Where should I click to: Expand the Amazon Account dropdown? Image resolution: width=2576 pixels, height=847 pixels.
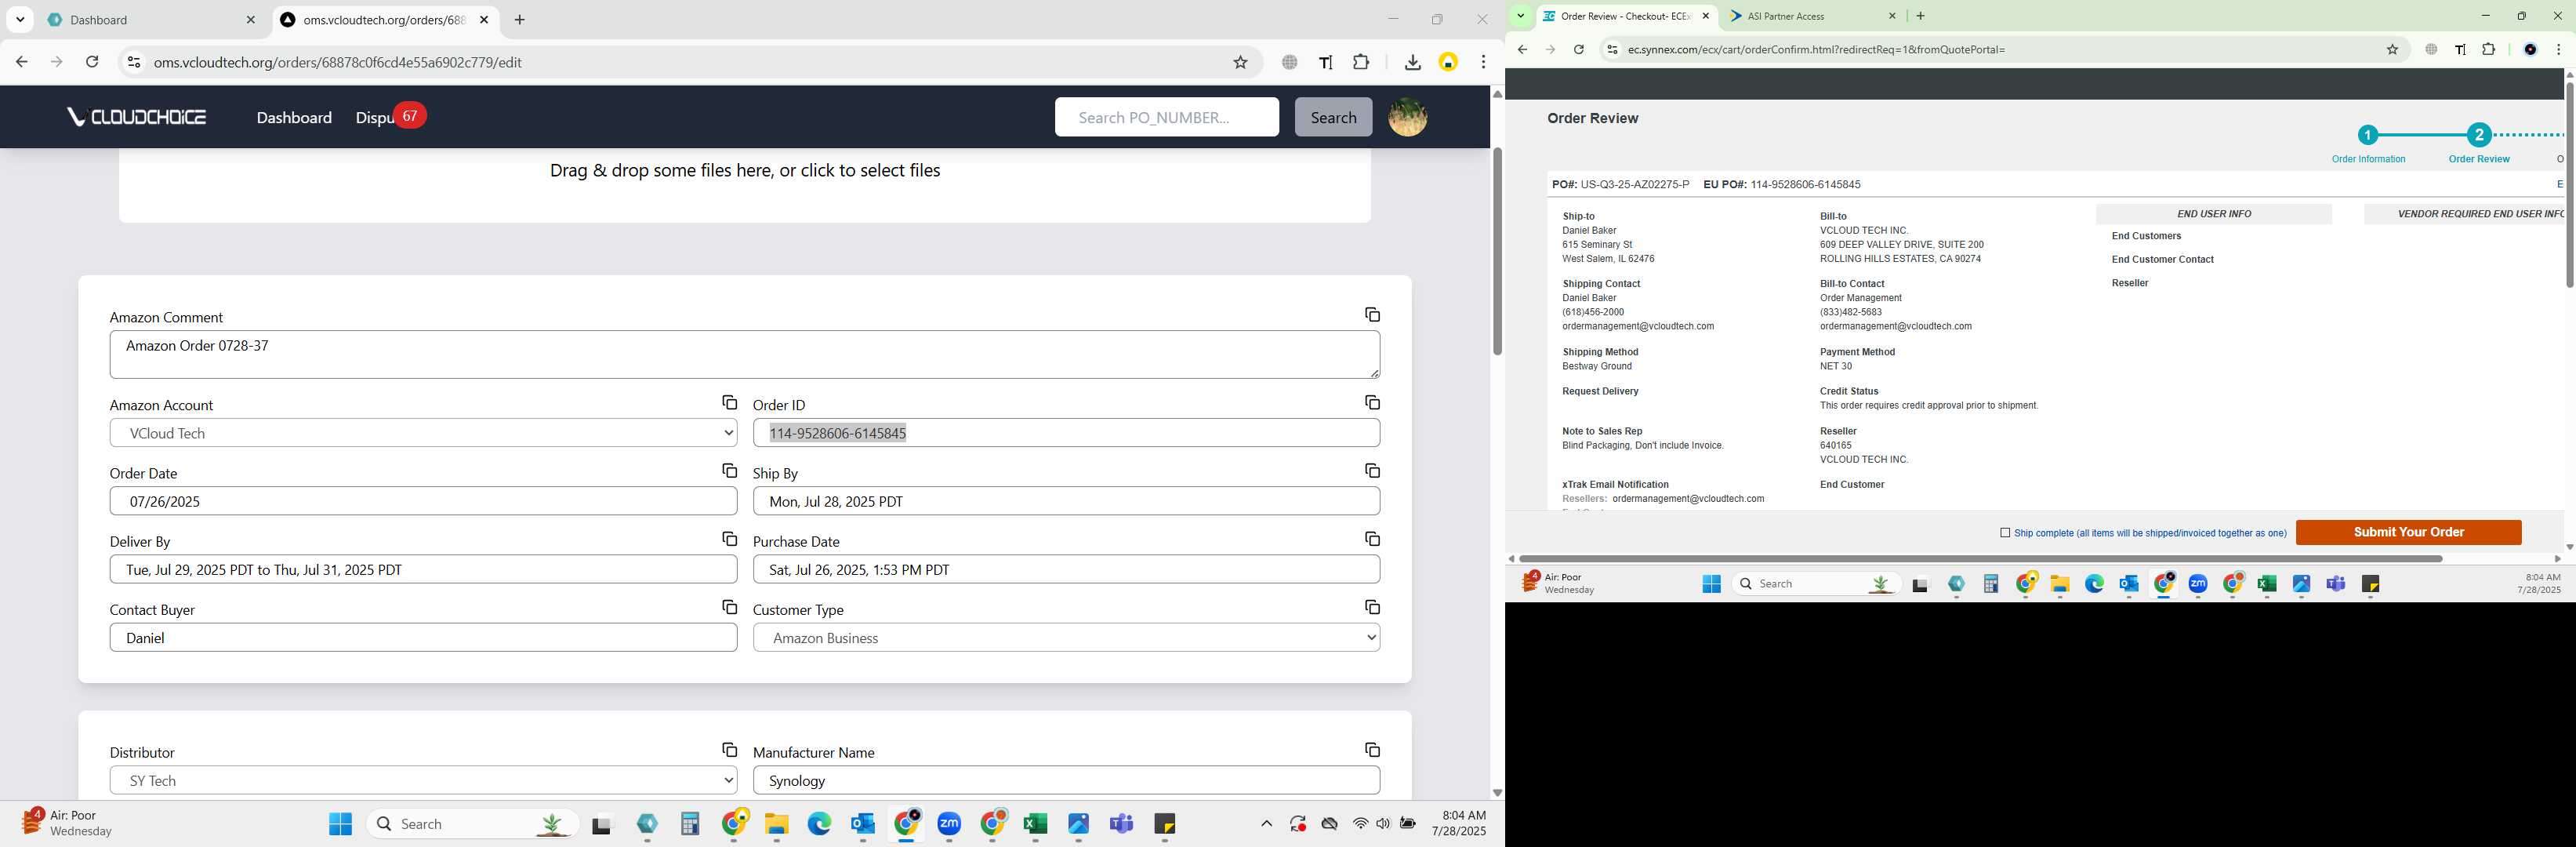[x=423, y=433]
